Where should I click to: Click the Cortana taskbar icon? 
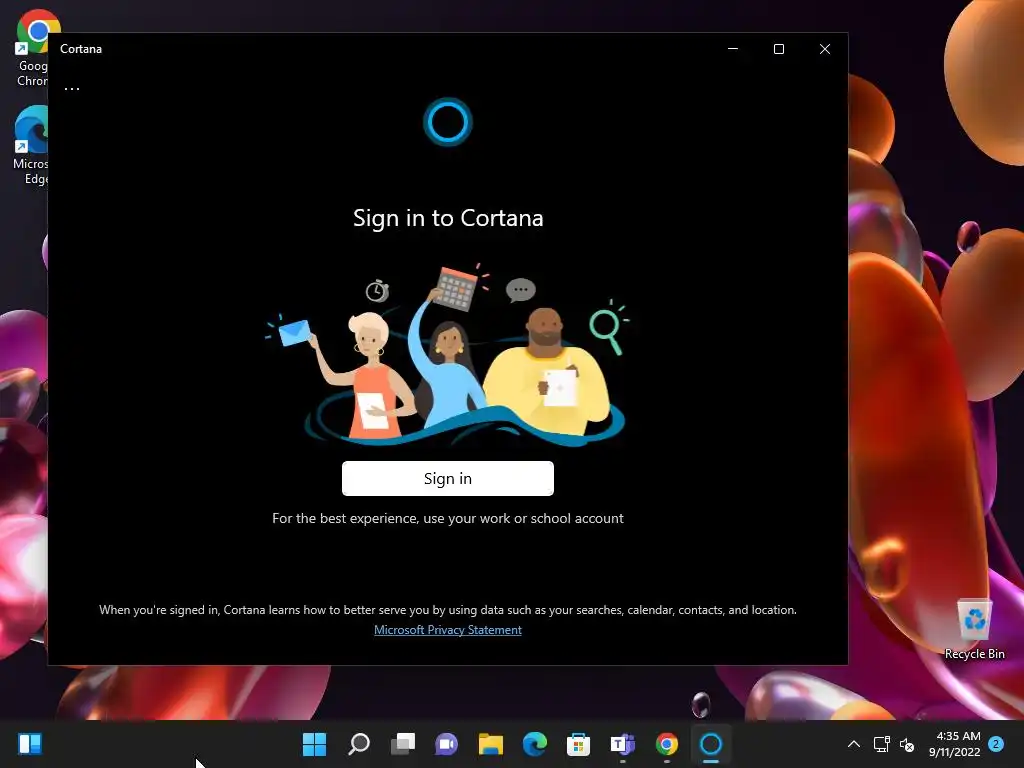pos(711,744)
